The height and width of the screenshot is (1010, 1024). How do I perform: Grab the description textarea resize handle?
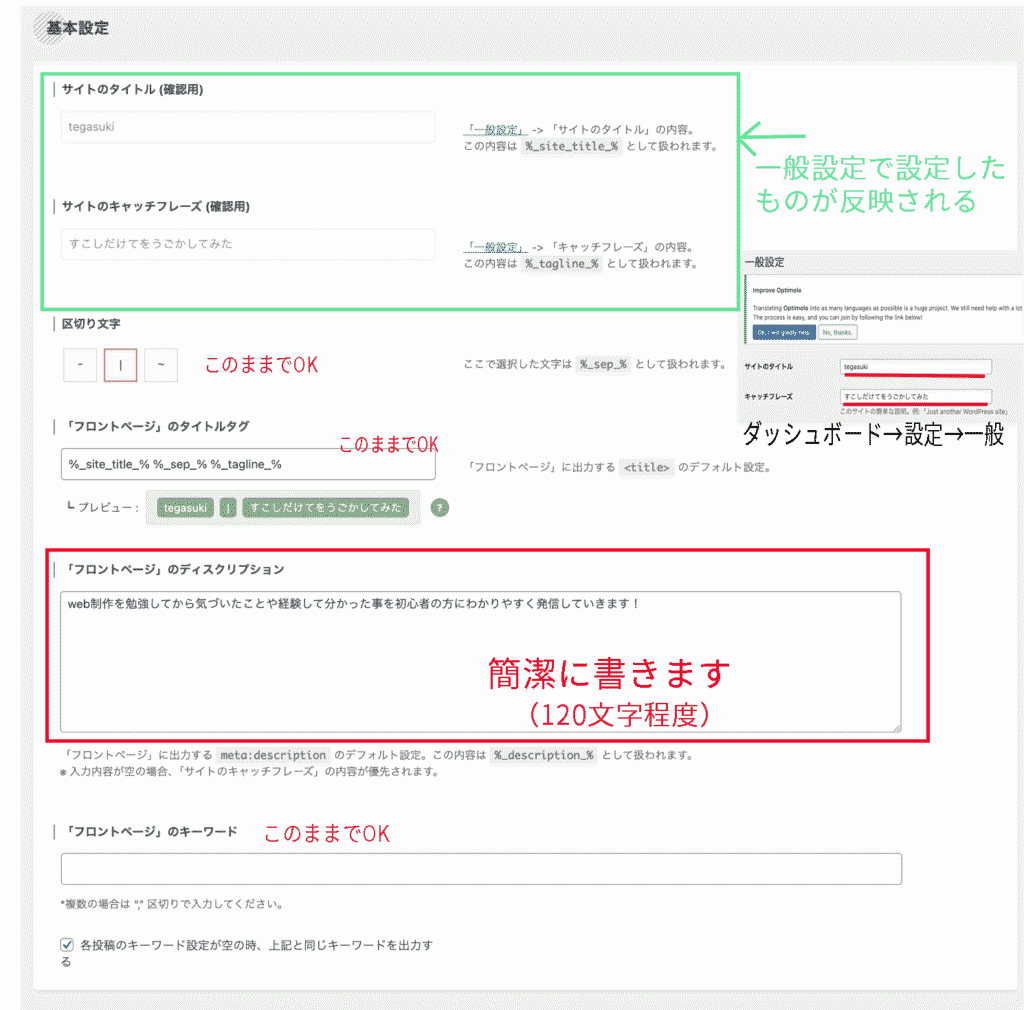[896, 727]
